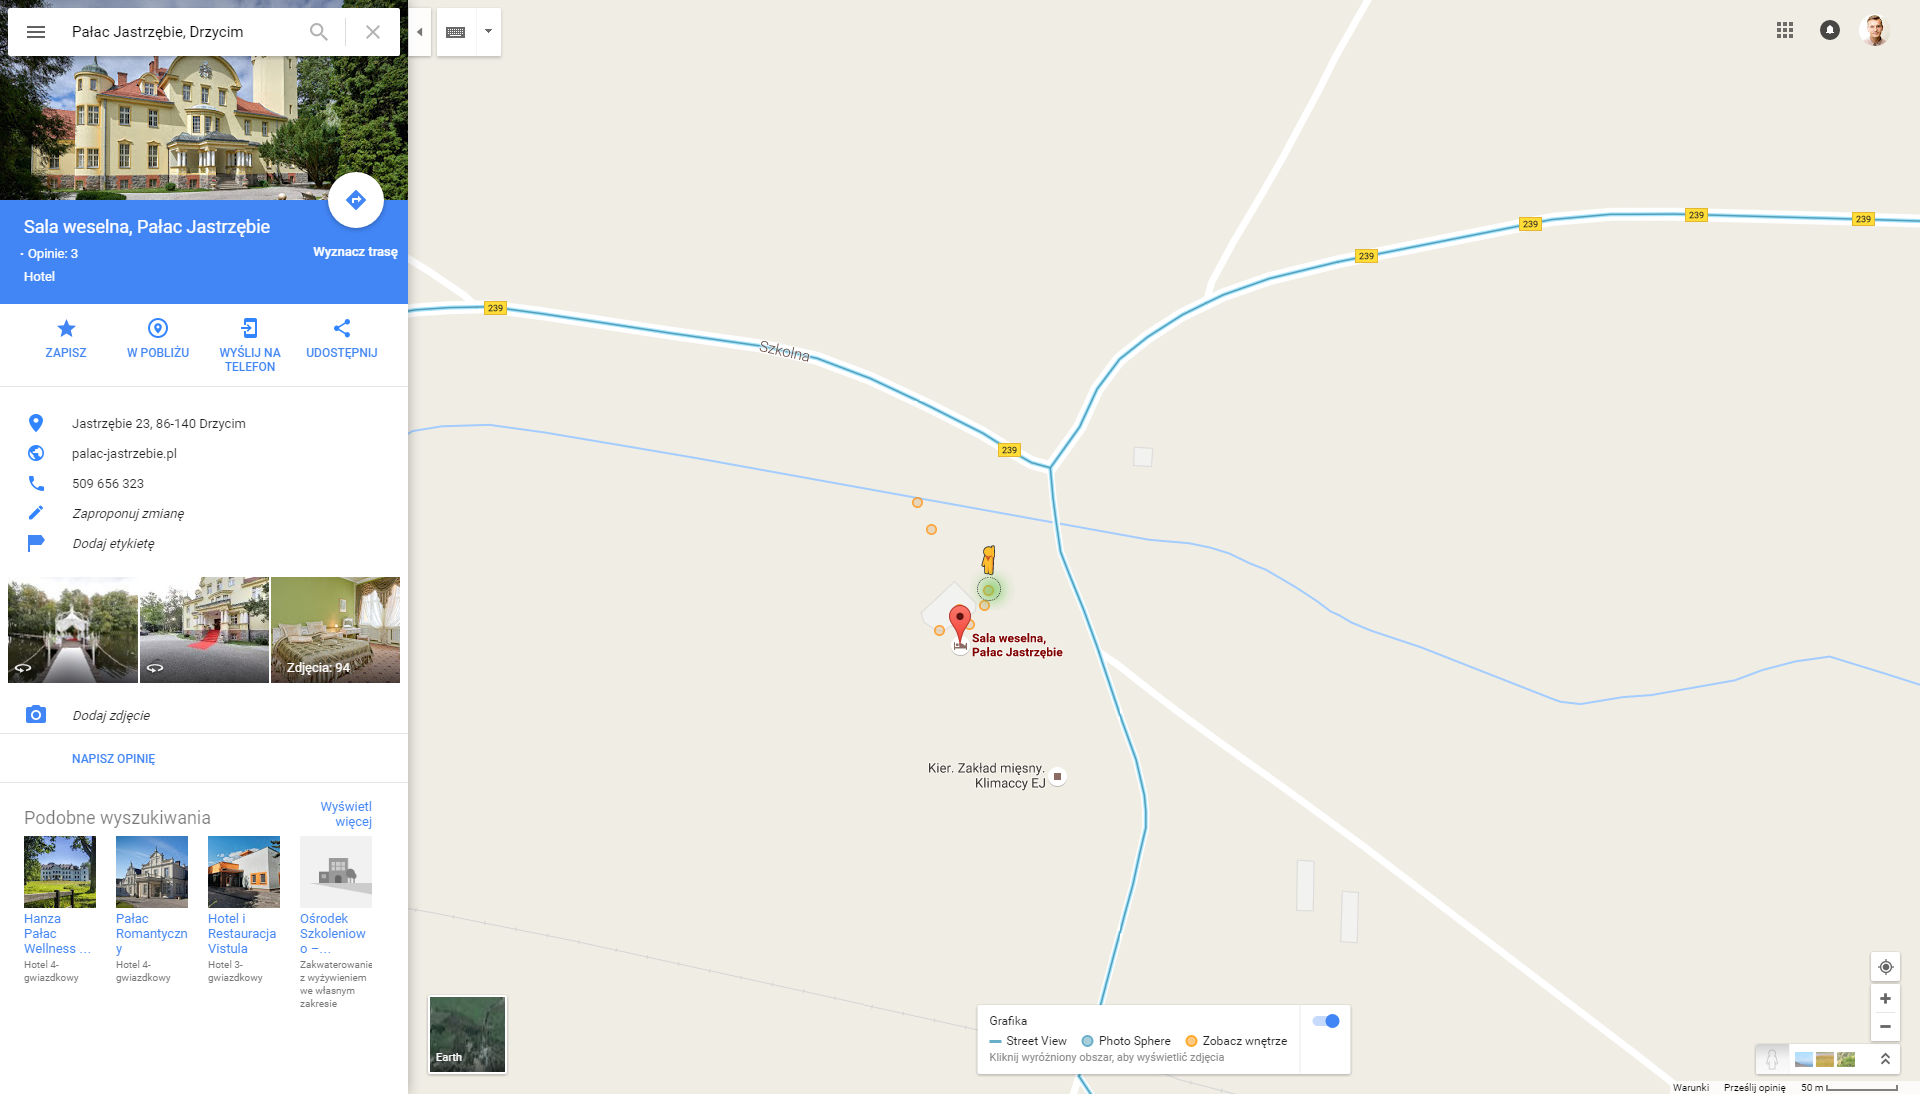Open the hamburger main menu
1920x1094 pixels.
[x=36, y=32]
